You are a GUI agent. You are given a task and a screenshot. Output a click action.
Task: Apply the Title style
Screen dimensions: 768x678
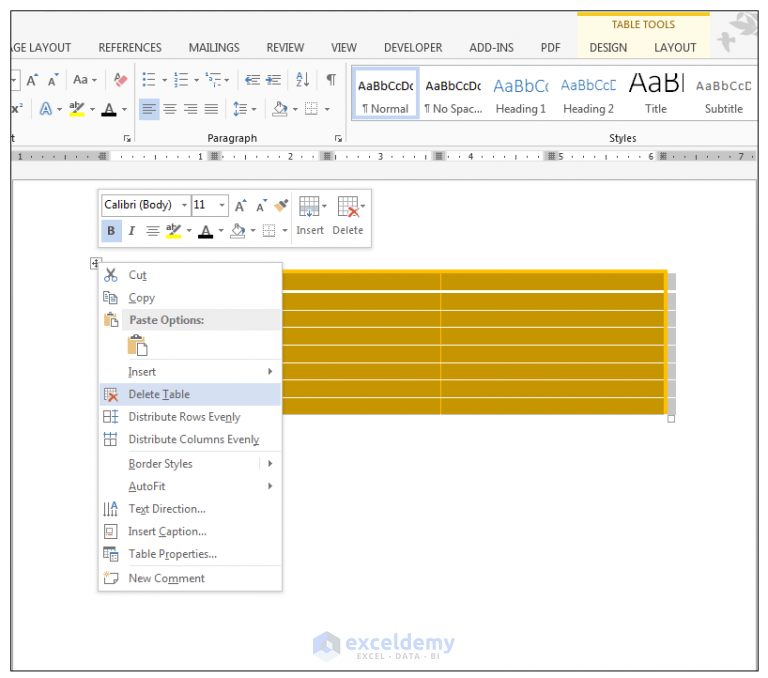(x=656, y=95)
